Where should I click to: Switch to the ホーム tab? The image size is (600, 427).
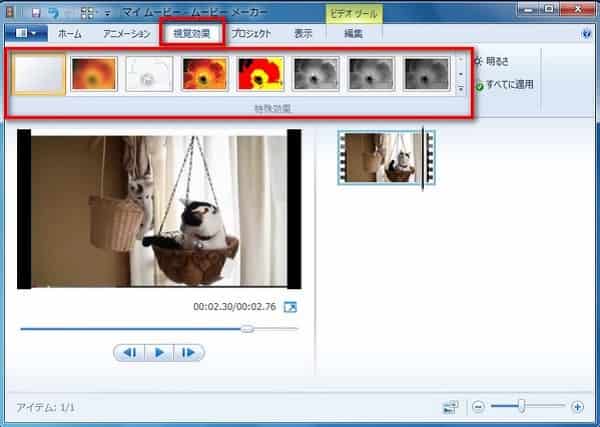69,34
